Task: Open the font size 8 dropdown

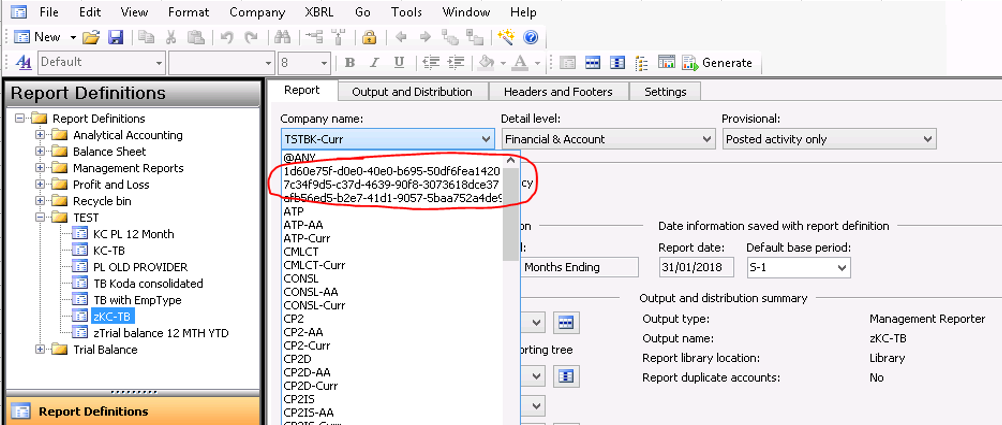Action: point(324,63)
